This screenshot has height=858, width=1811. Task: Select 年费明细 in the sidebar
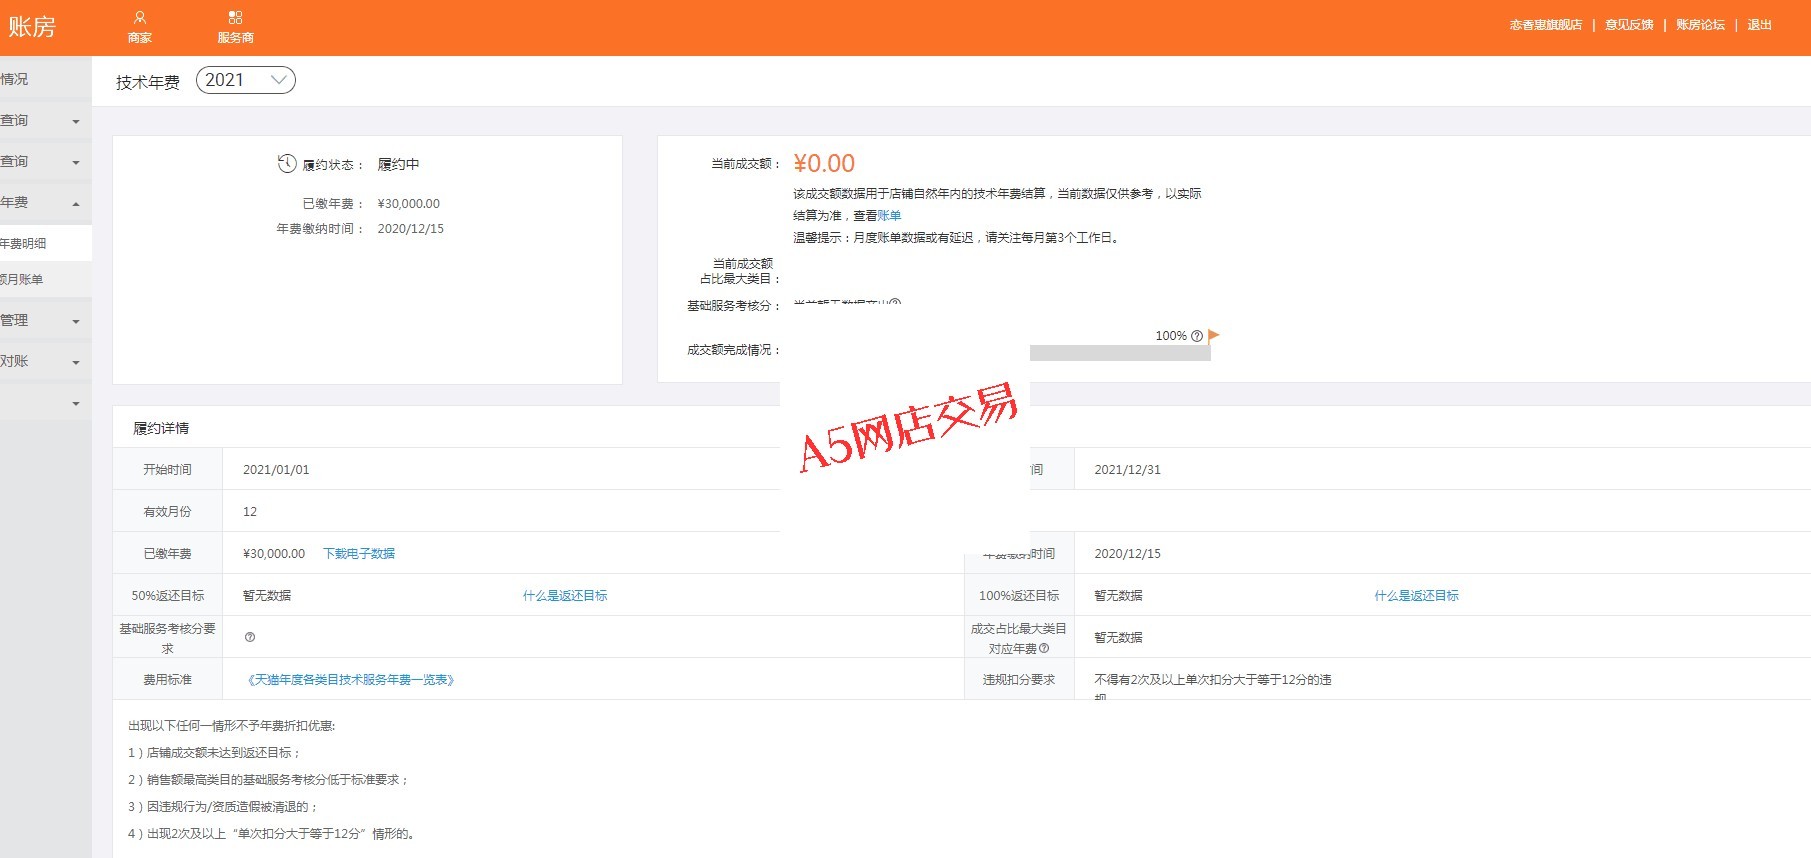pyautogui.click(x=24, y=243)
